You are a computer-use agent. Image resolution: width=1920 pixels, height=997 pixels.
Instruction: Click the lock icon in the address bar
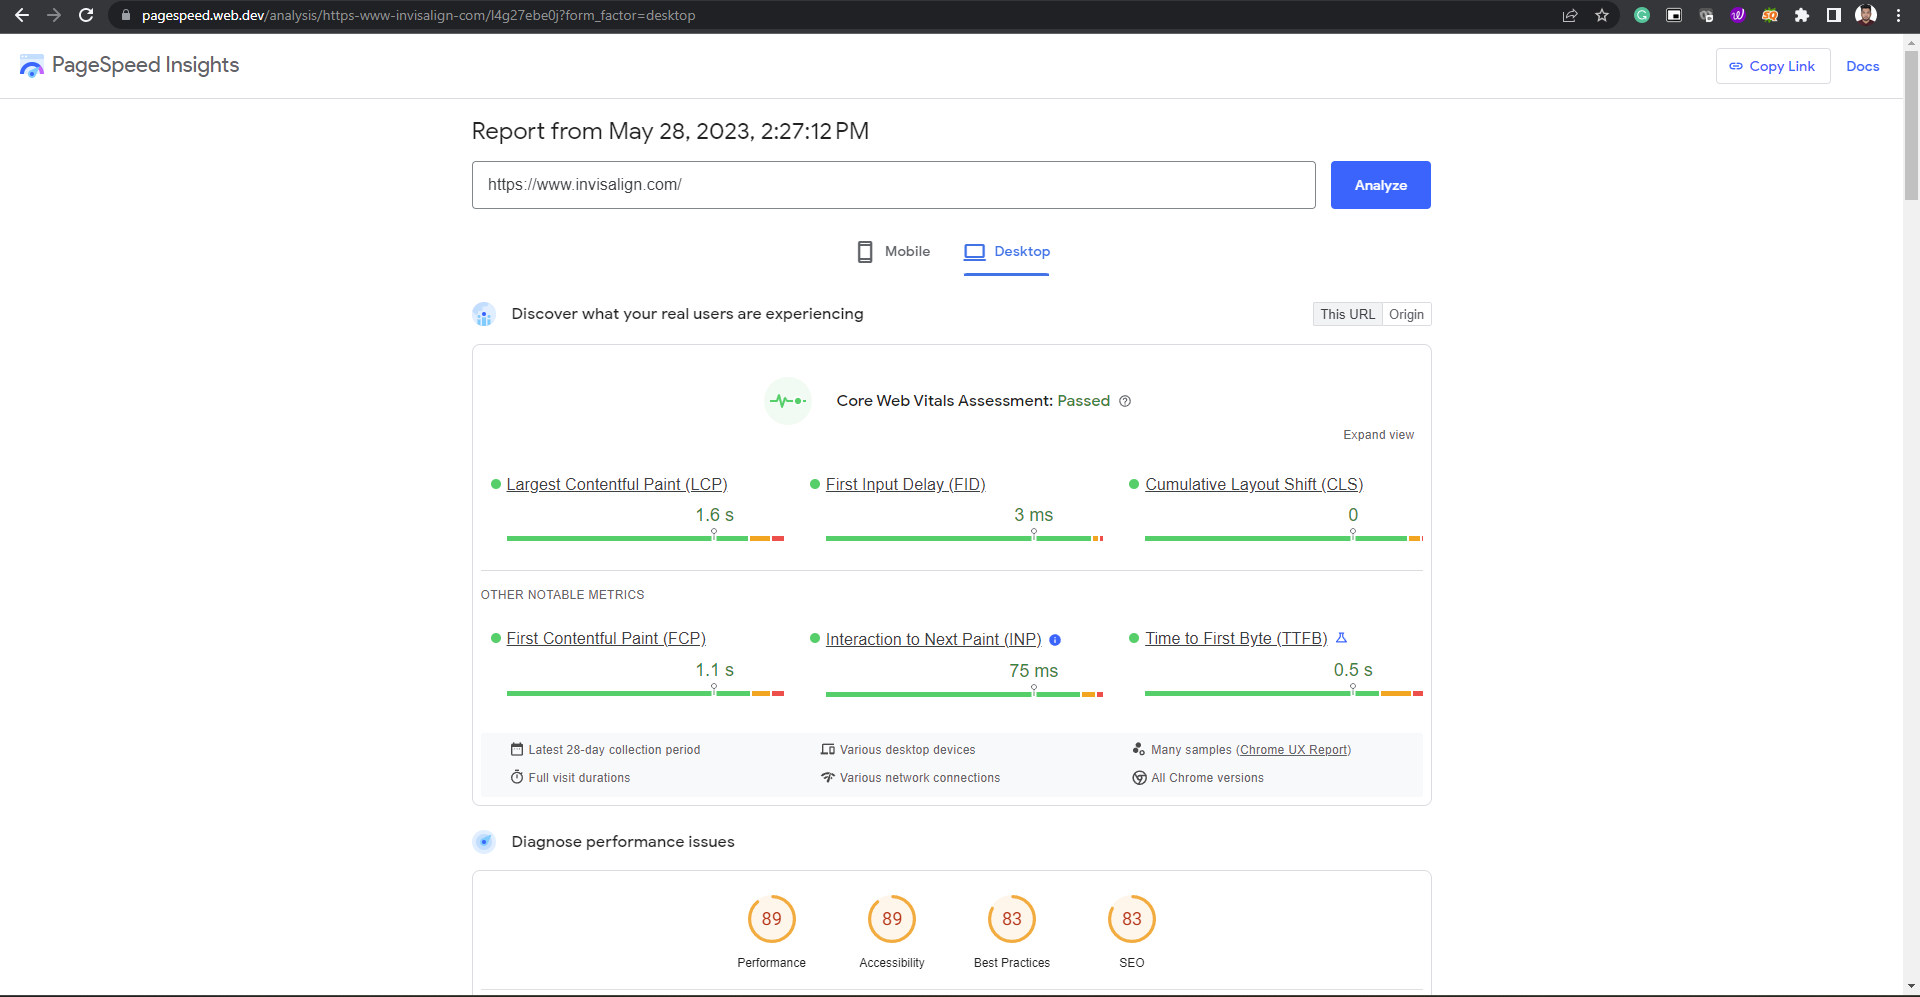point(126,15)
